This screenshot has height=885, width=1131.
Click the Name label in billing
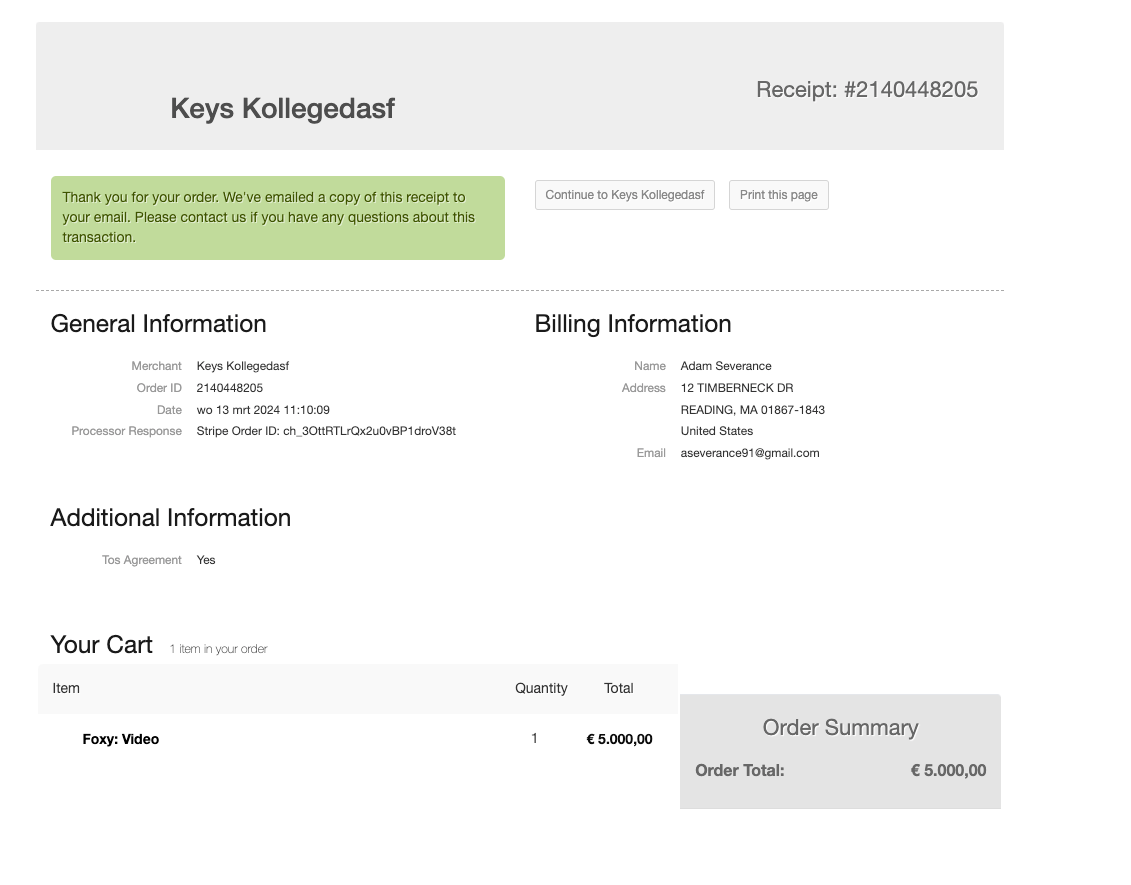(x=650, y=366)
